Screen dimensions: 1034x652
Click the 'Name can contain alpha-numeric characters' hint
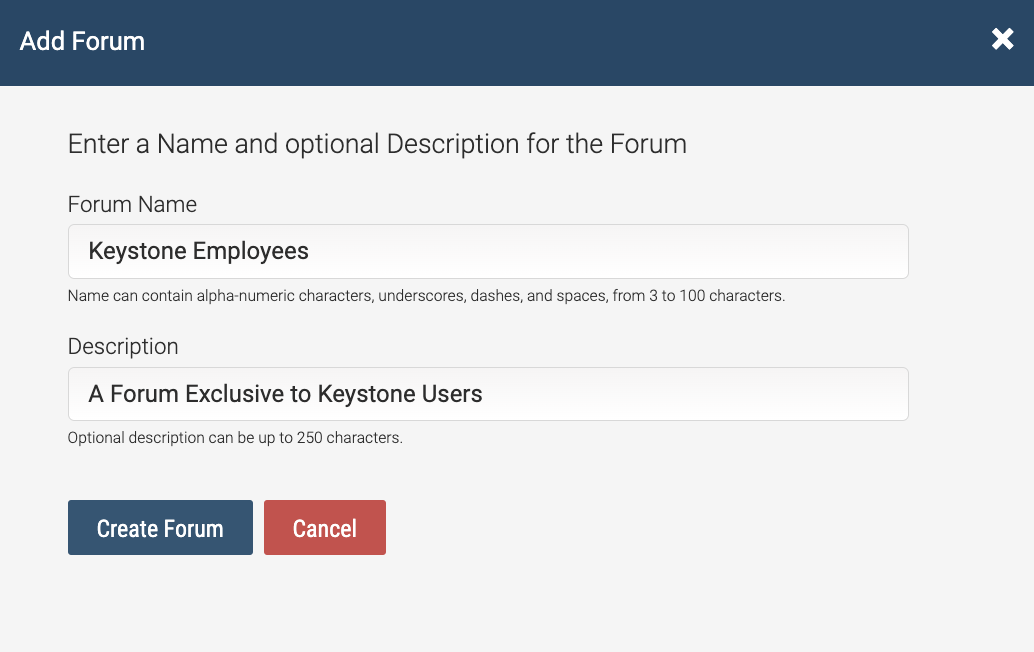(x=426, y=296)
